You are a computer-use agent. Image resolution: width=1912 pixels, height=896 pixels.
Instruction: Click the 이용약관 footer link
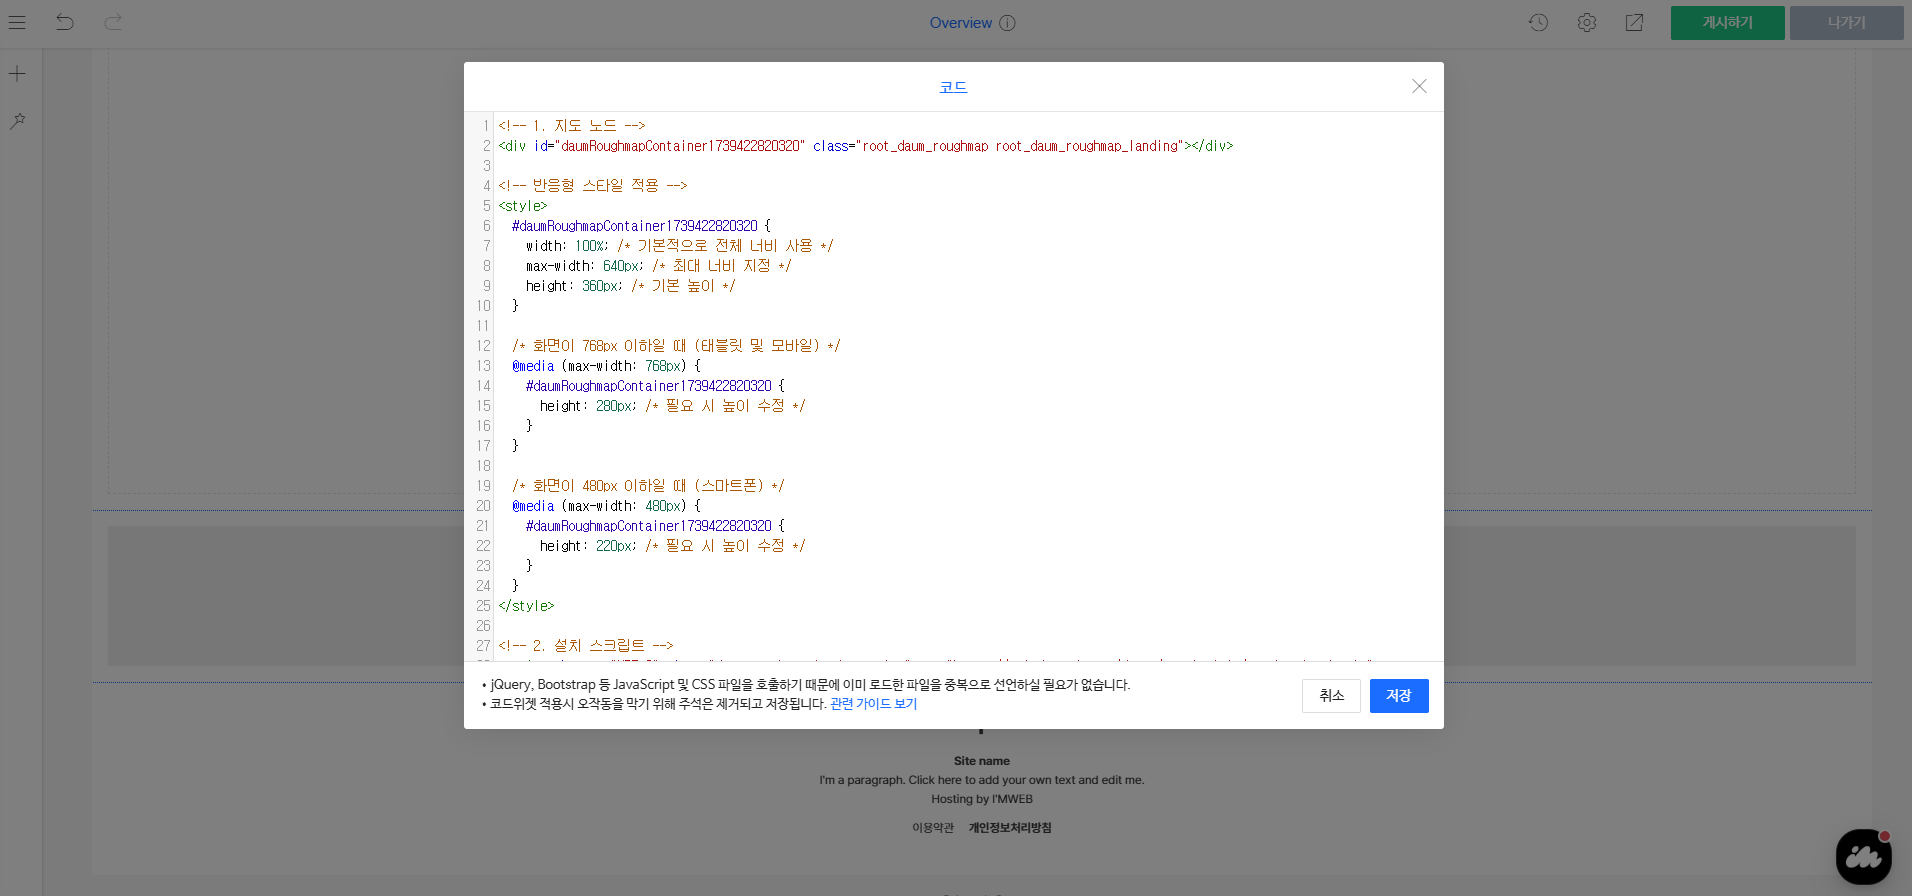click(x=933, y=828)
